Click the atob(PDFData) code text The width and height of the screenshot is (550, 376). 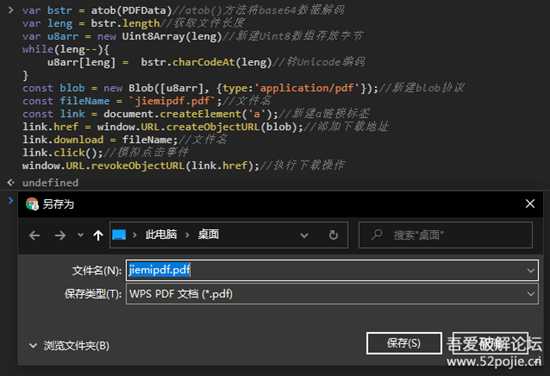click(x=132, y=11)
